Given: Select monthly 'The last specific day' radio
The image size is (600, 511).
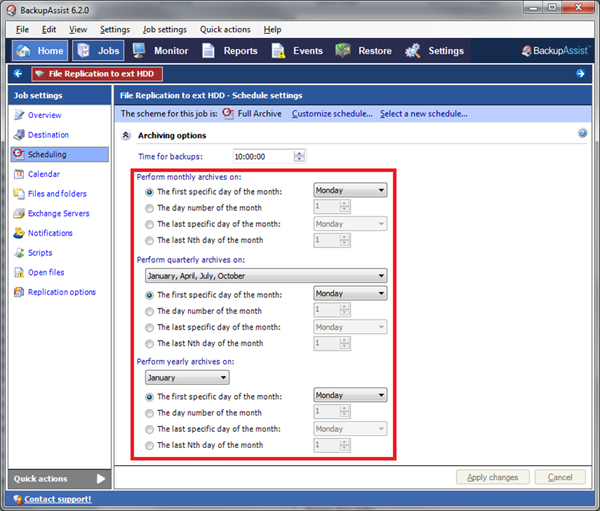Looking at the screenshot, I should coord(149,224).
